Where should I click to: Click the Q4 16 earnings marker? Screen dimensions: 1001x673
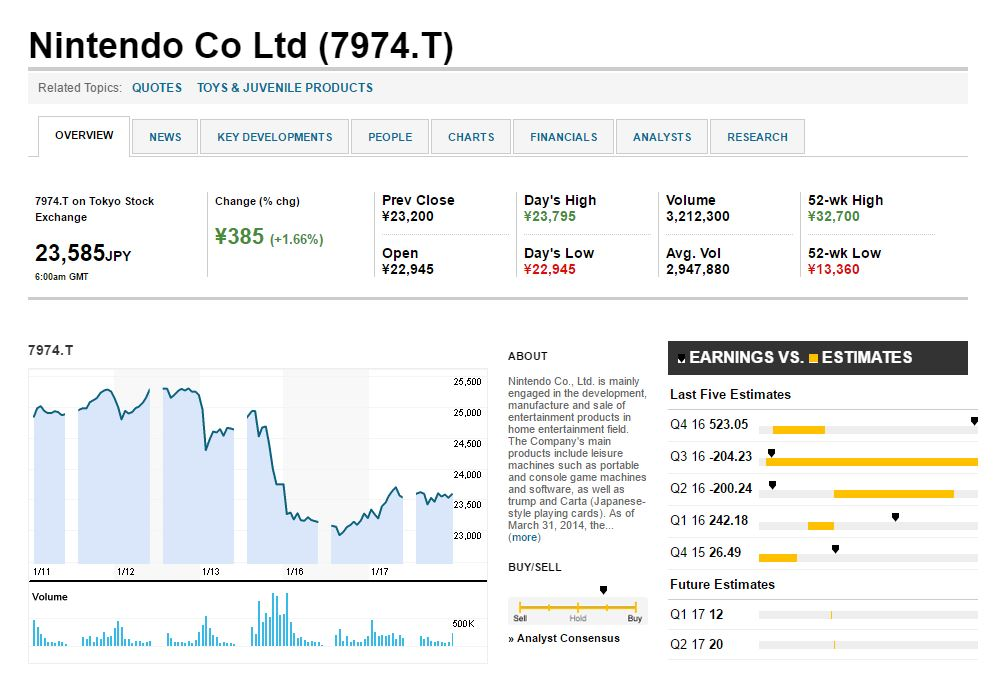(974, 422)
